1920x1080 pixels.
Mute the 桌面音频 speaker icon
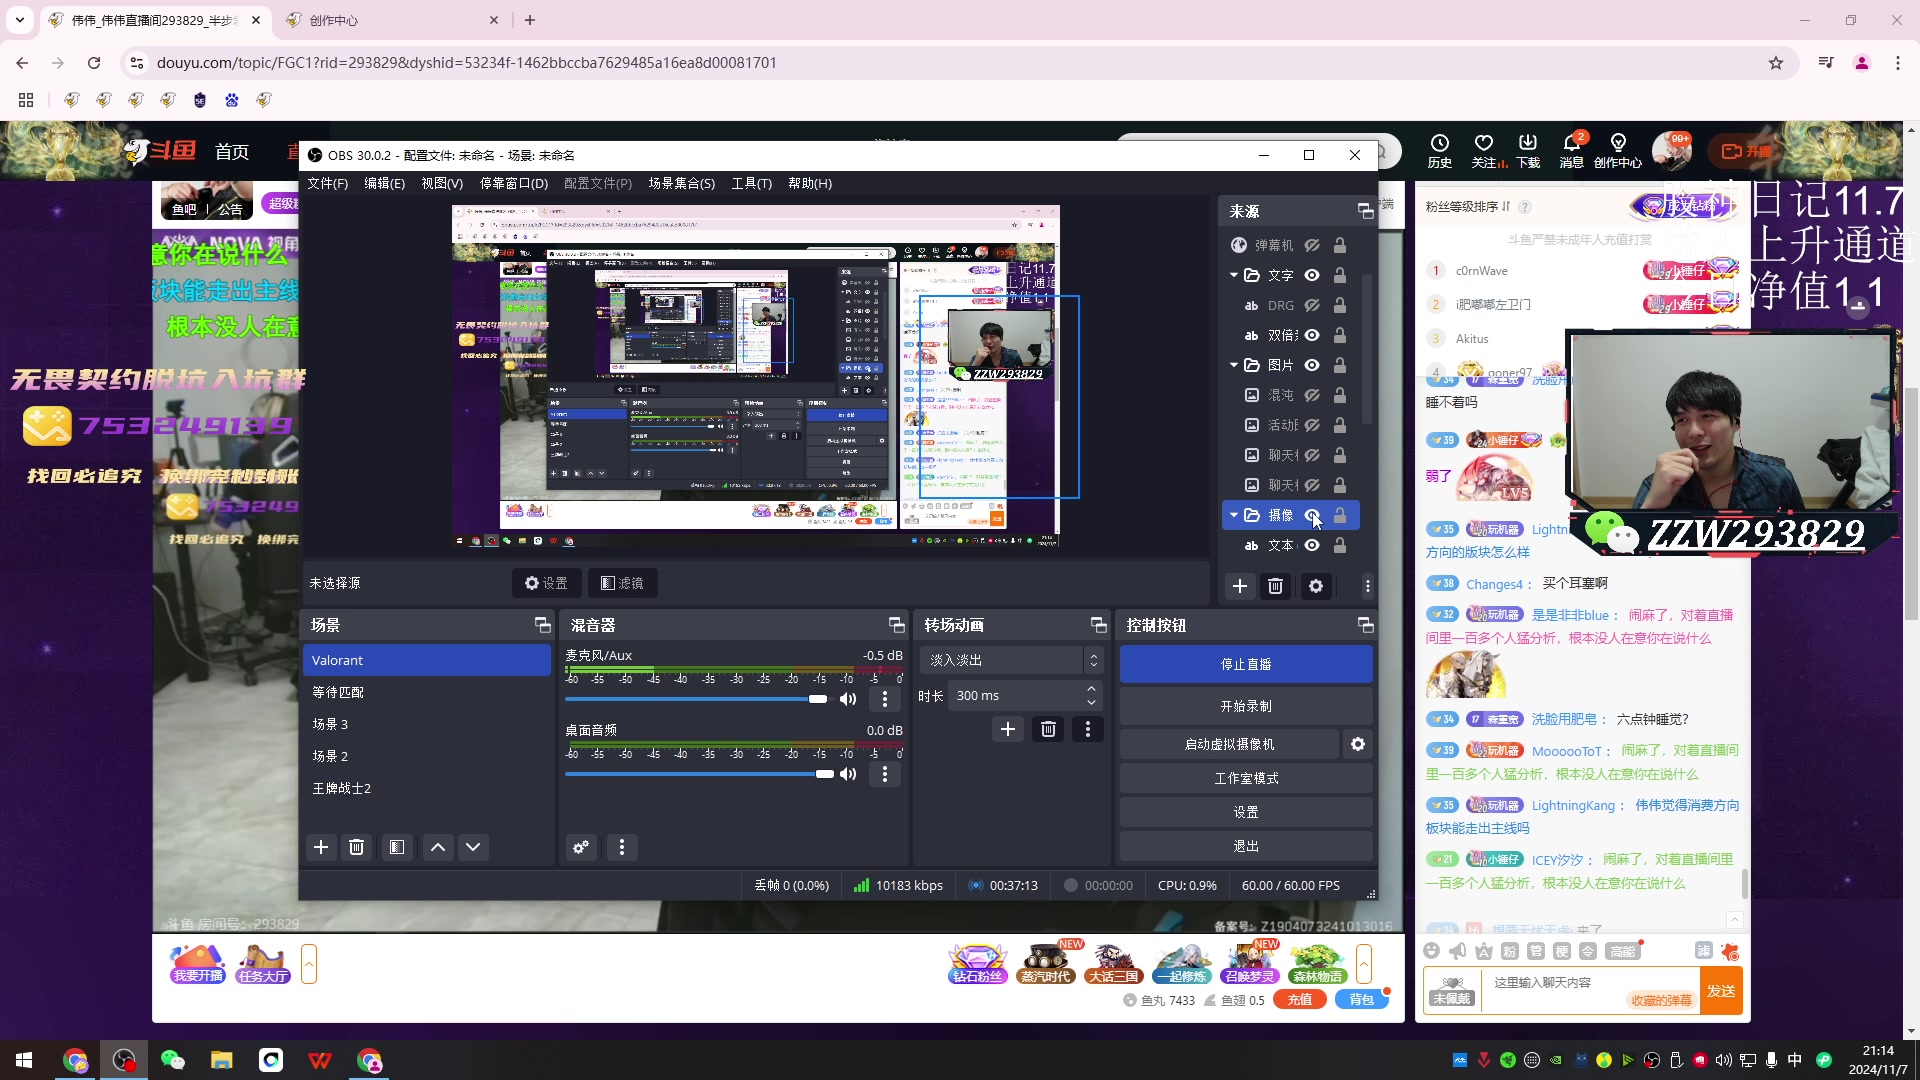848,774
